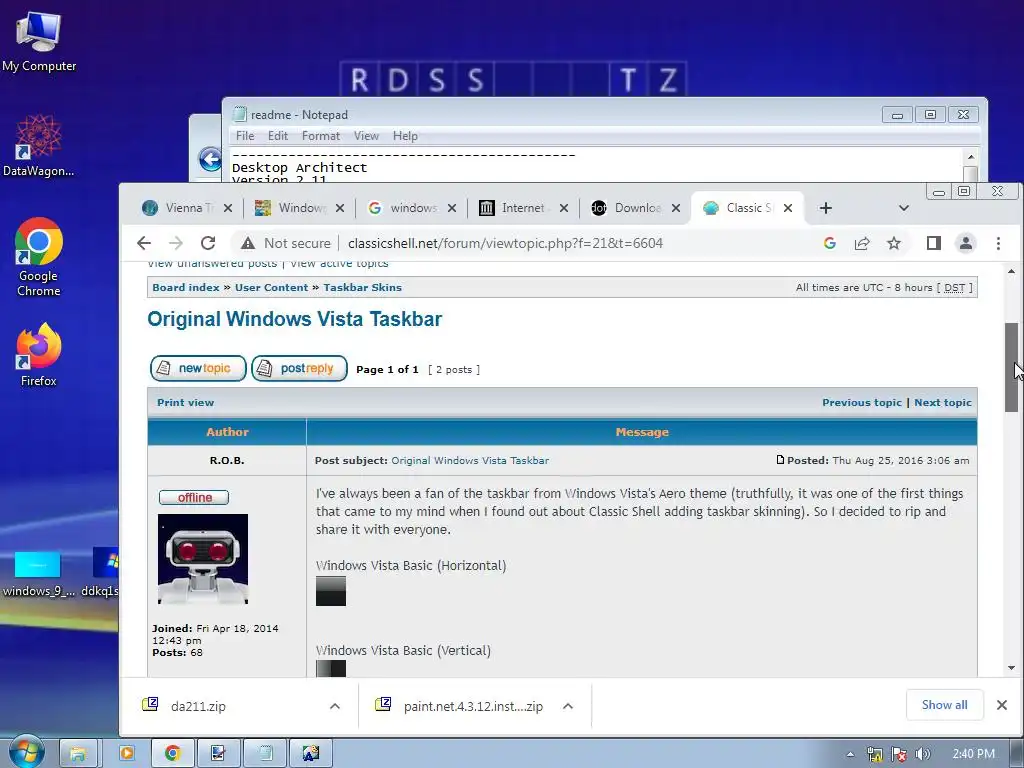Click Chrome's forward navigation arrow
This screenshot has width=1024, height=768.
point(176,243)
